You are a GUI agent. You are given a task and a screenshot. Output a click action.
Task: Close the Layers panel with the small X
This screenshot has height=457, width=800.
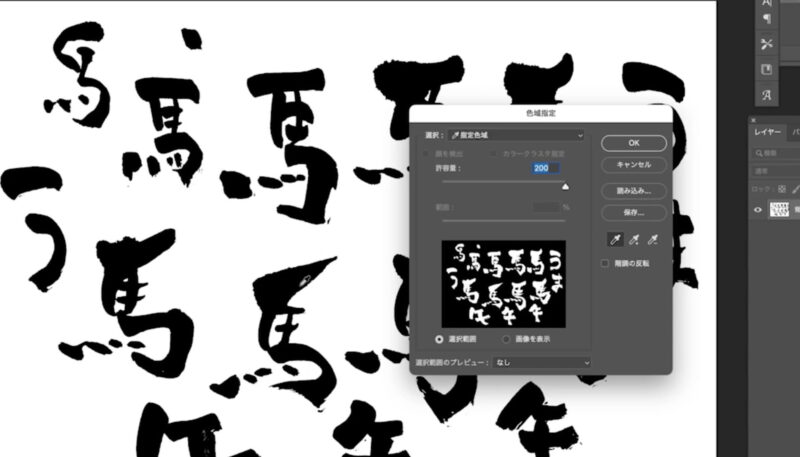point(754,120)
